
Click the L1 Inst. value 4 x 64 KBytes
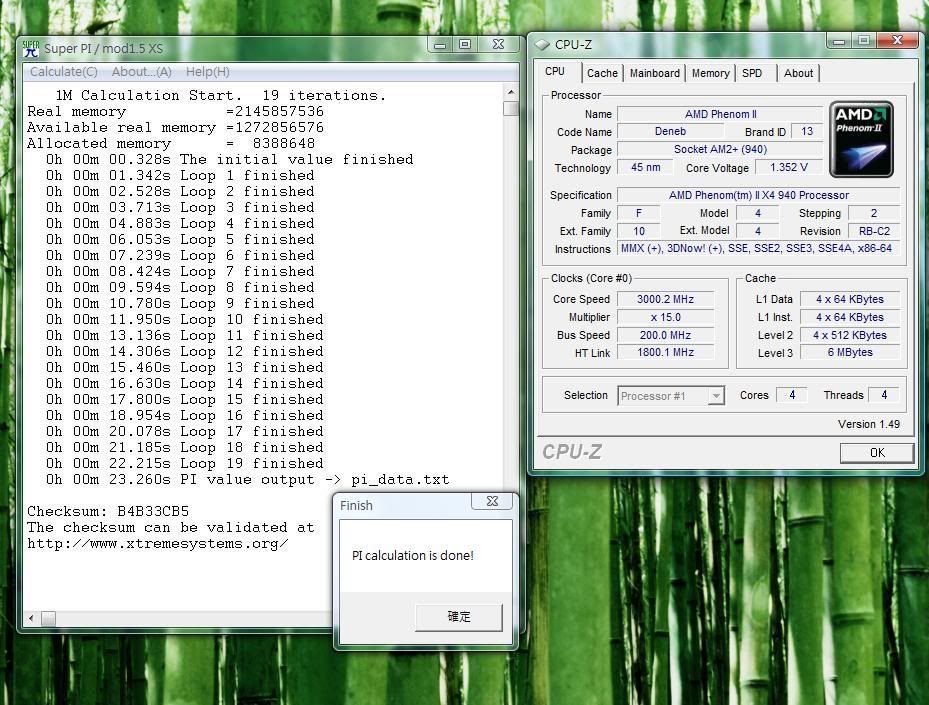click(850, 317)
